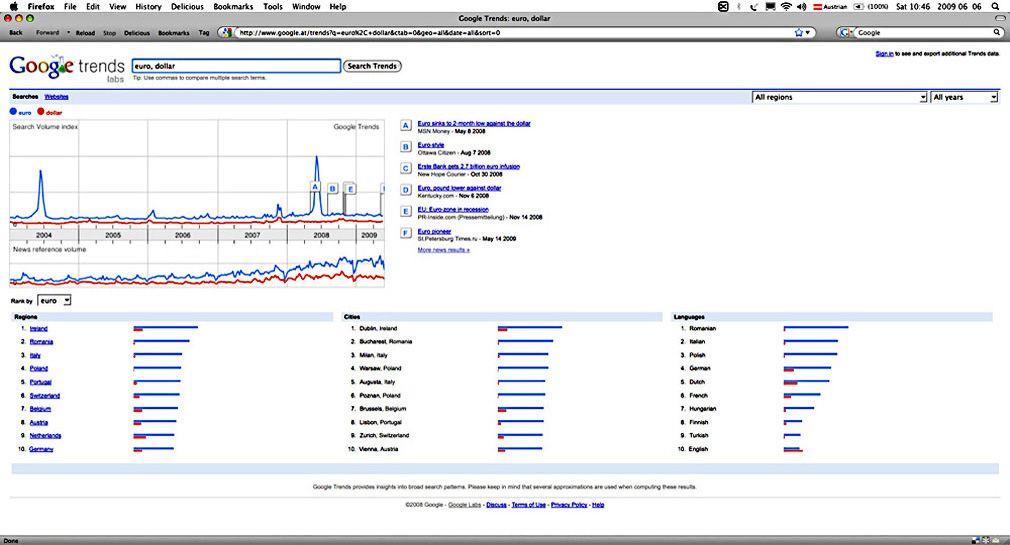
Task: Open the Privacy Policy footer link
Action: (x=569, y=505)
